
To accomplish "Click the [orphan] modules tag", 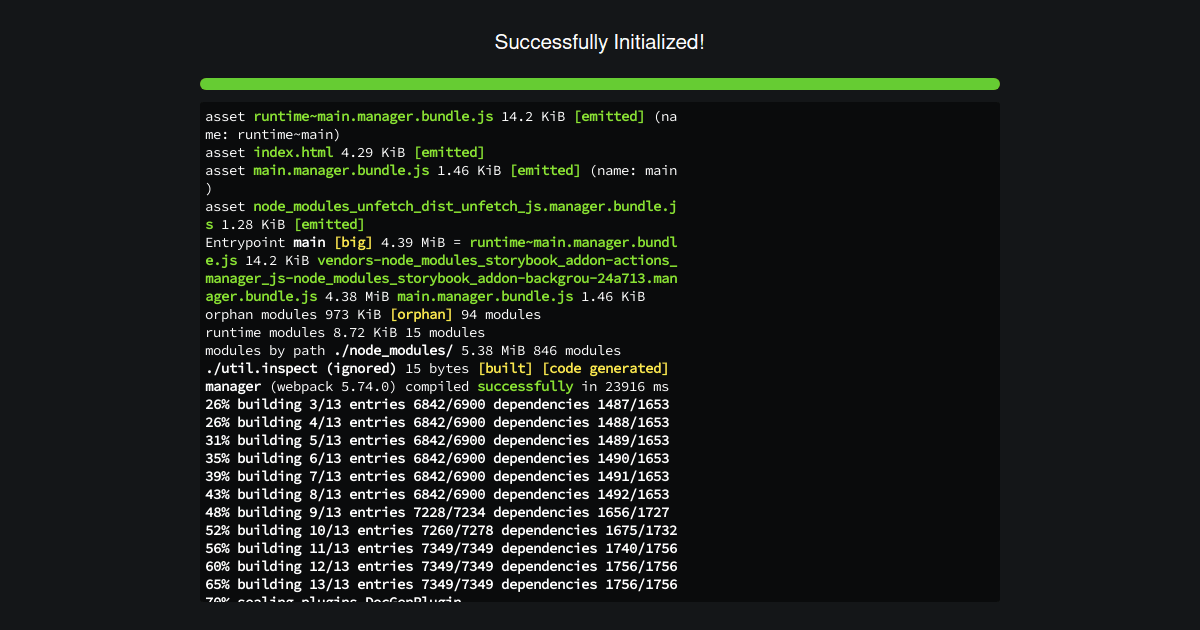I will 422,314.
